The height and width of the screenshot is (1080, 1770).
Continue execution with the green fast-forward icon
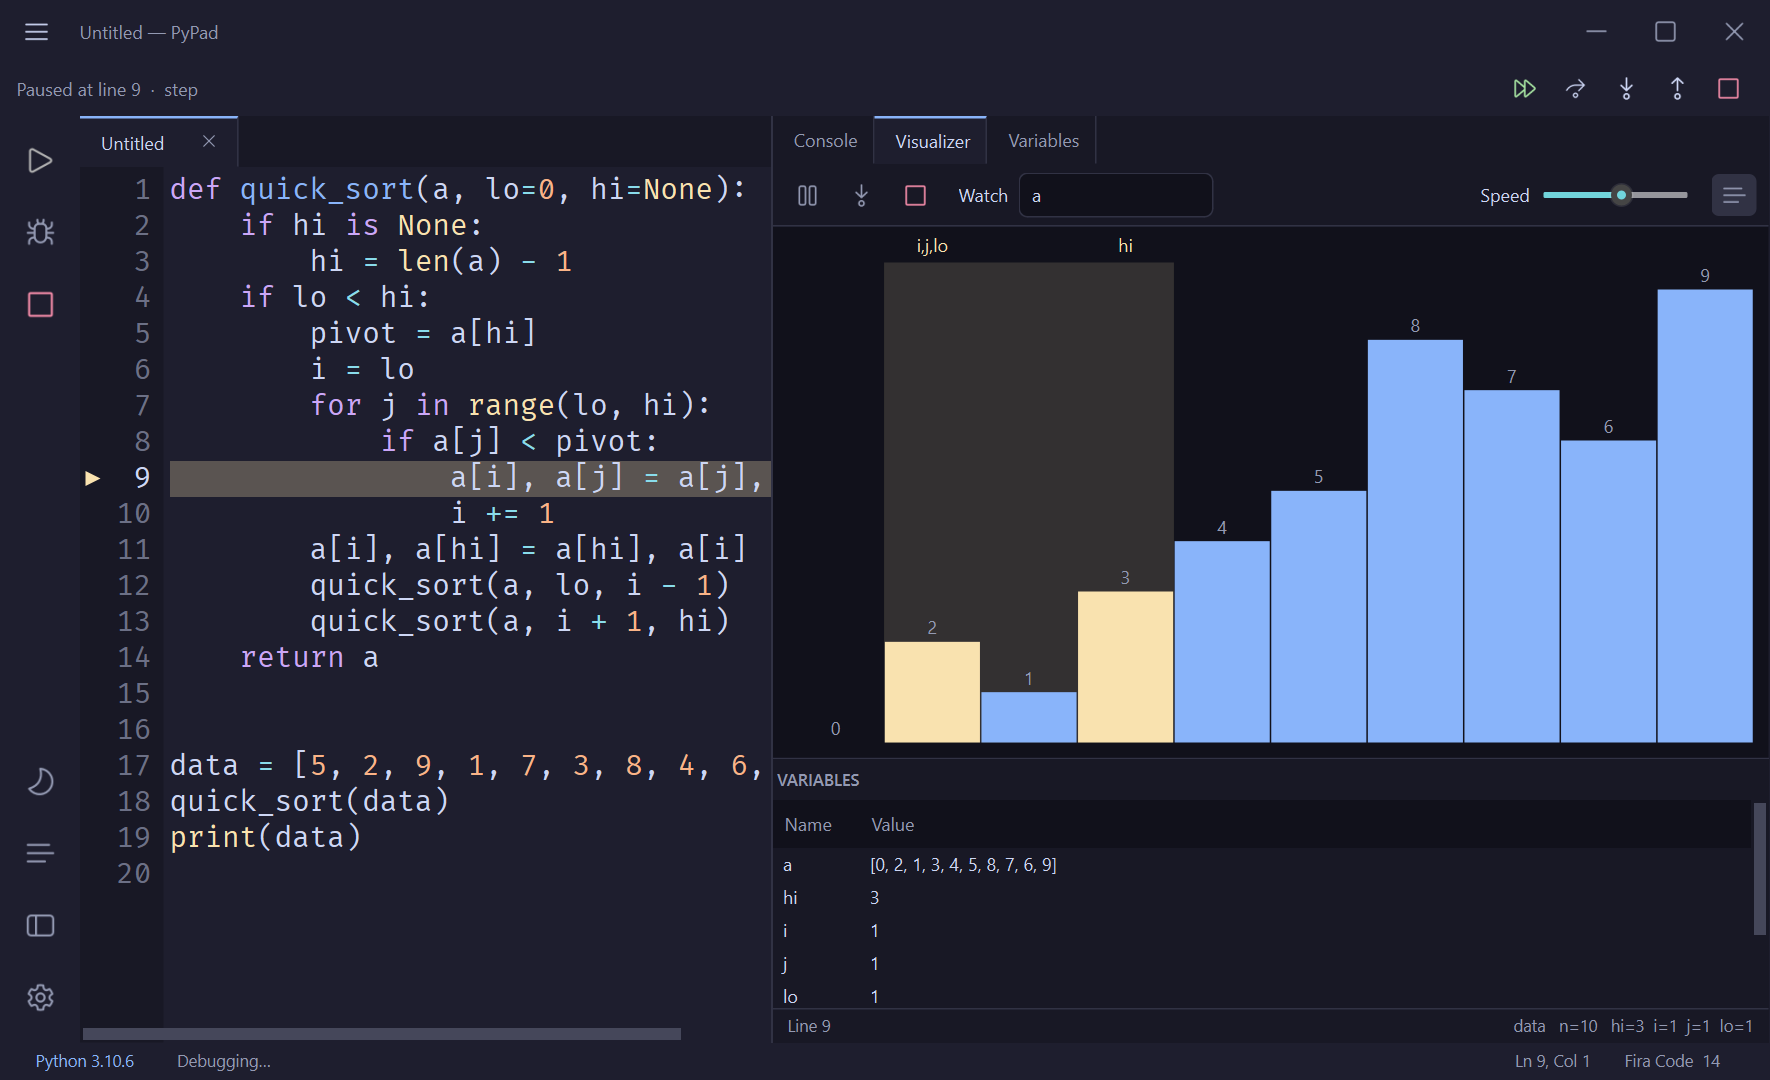click(x=1524, y=89)
